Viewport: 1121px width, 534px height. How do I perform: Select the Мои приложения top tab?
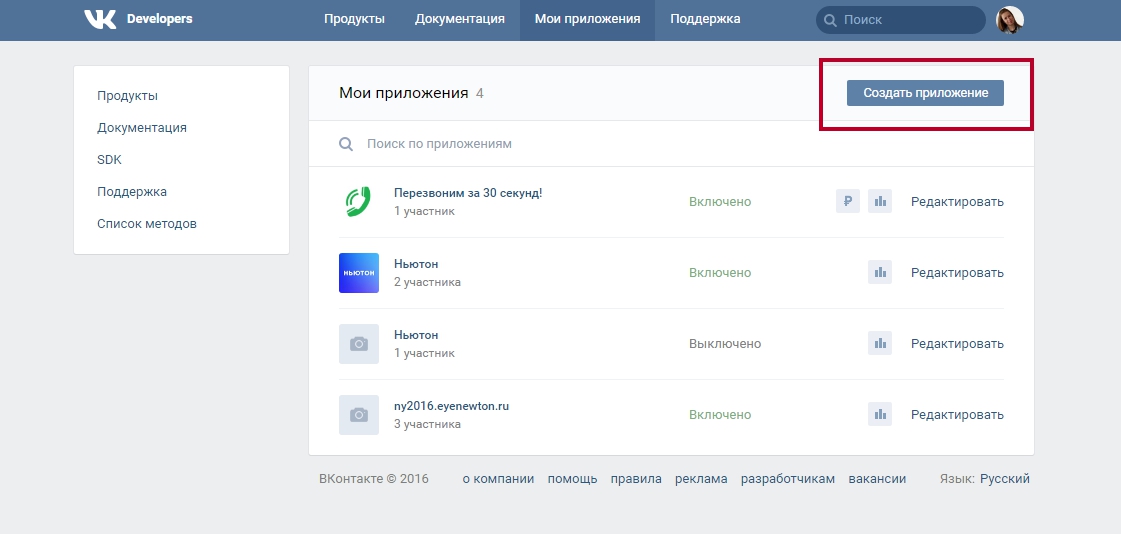coord(588,19)
